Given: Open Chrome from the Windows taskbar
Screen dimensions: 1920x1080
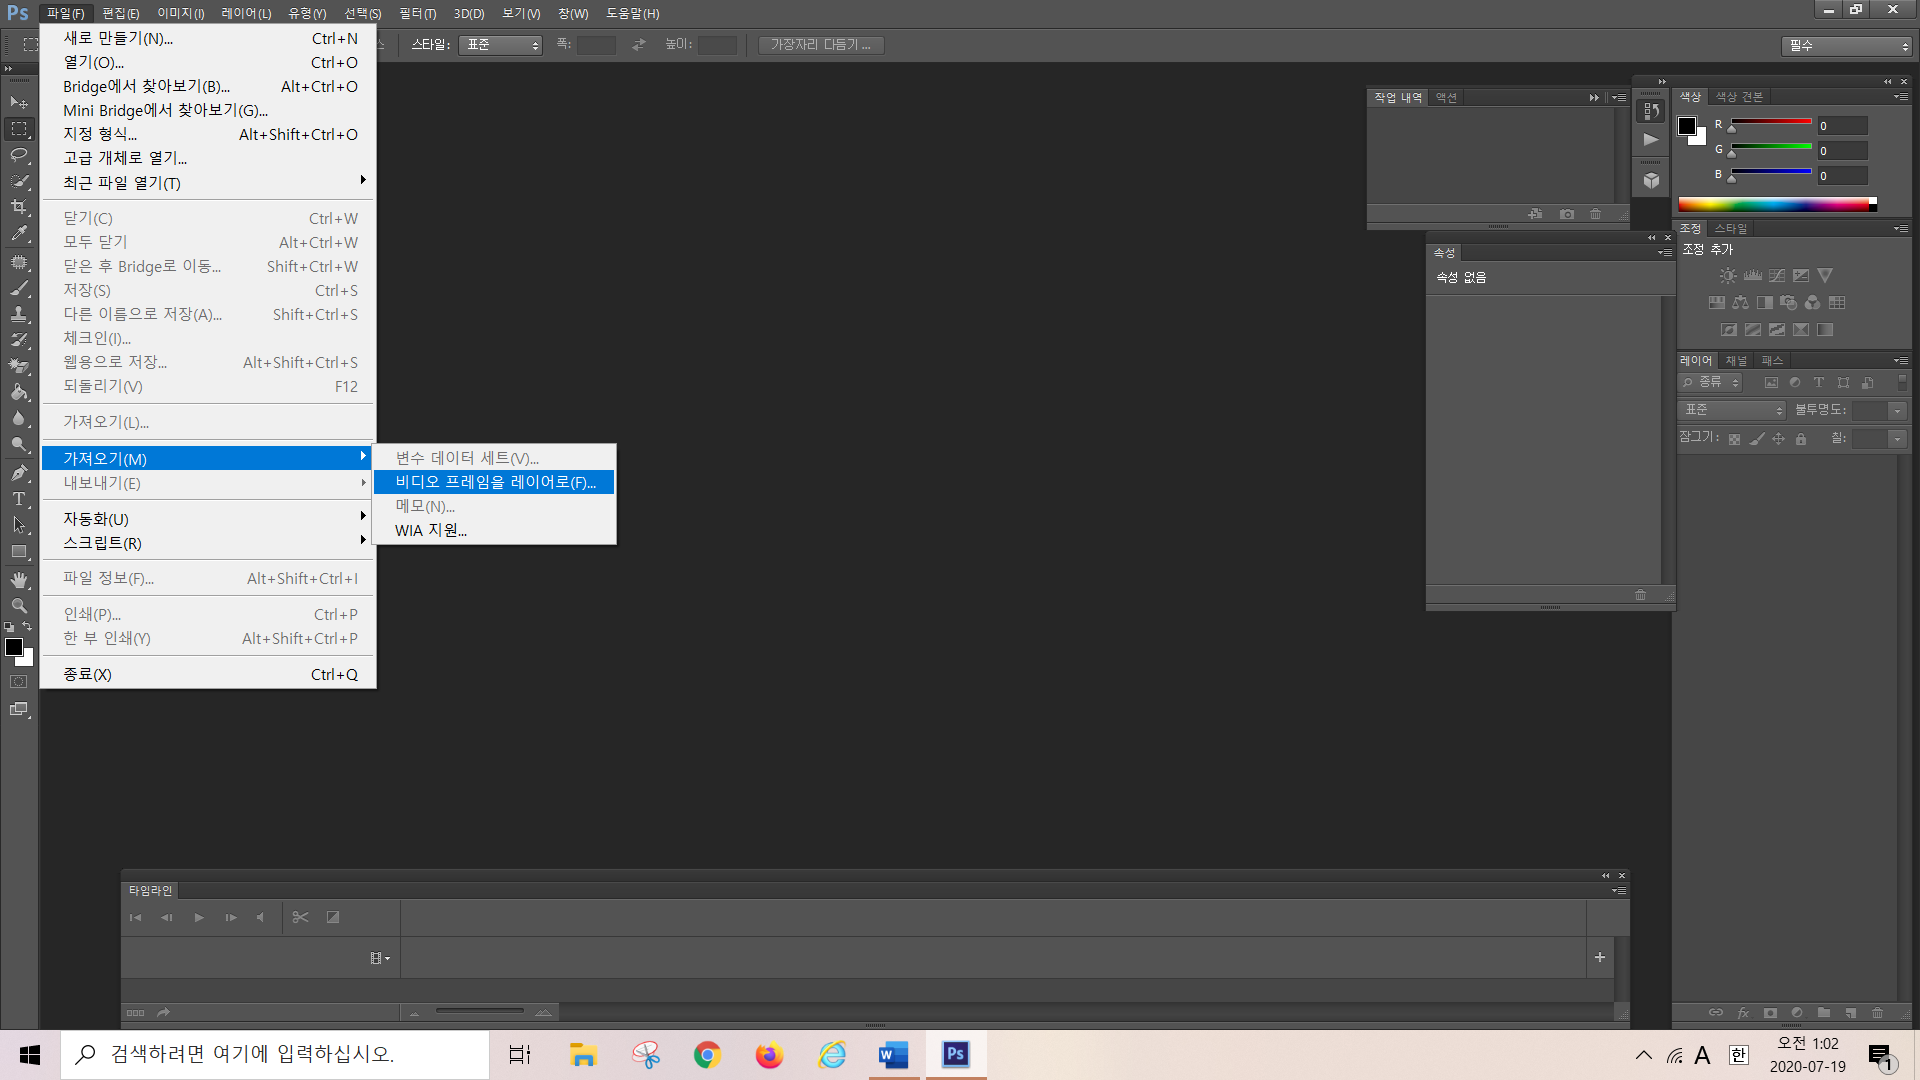Looking at the screenshot, I should (x=707, y=1055).
